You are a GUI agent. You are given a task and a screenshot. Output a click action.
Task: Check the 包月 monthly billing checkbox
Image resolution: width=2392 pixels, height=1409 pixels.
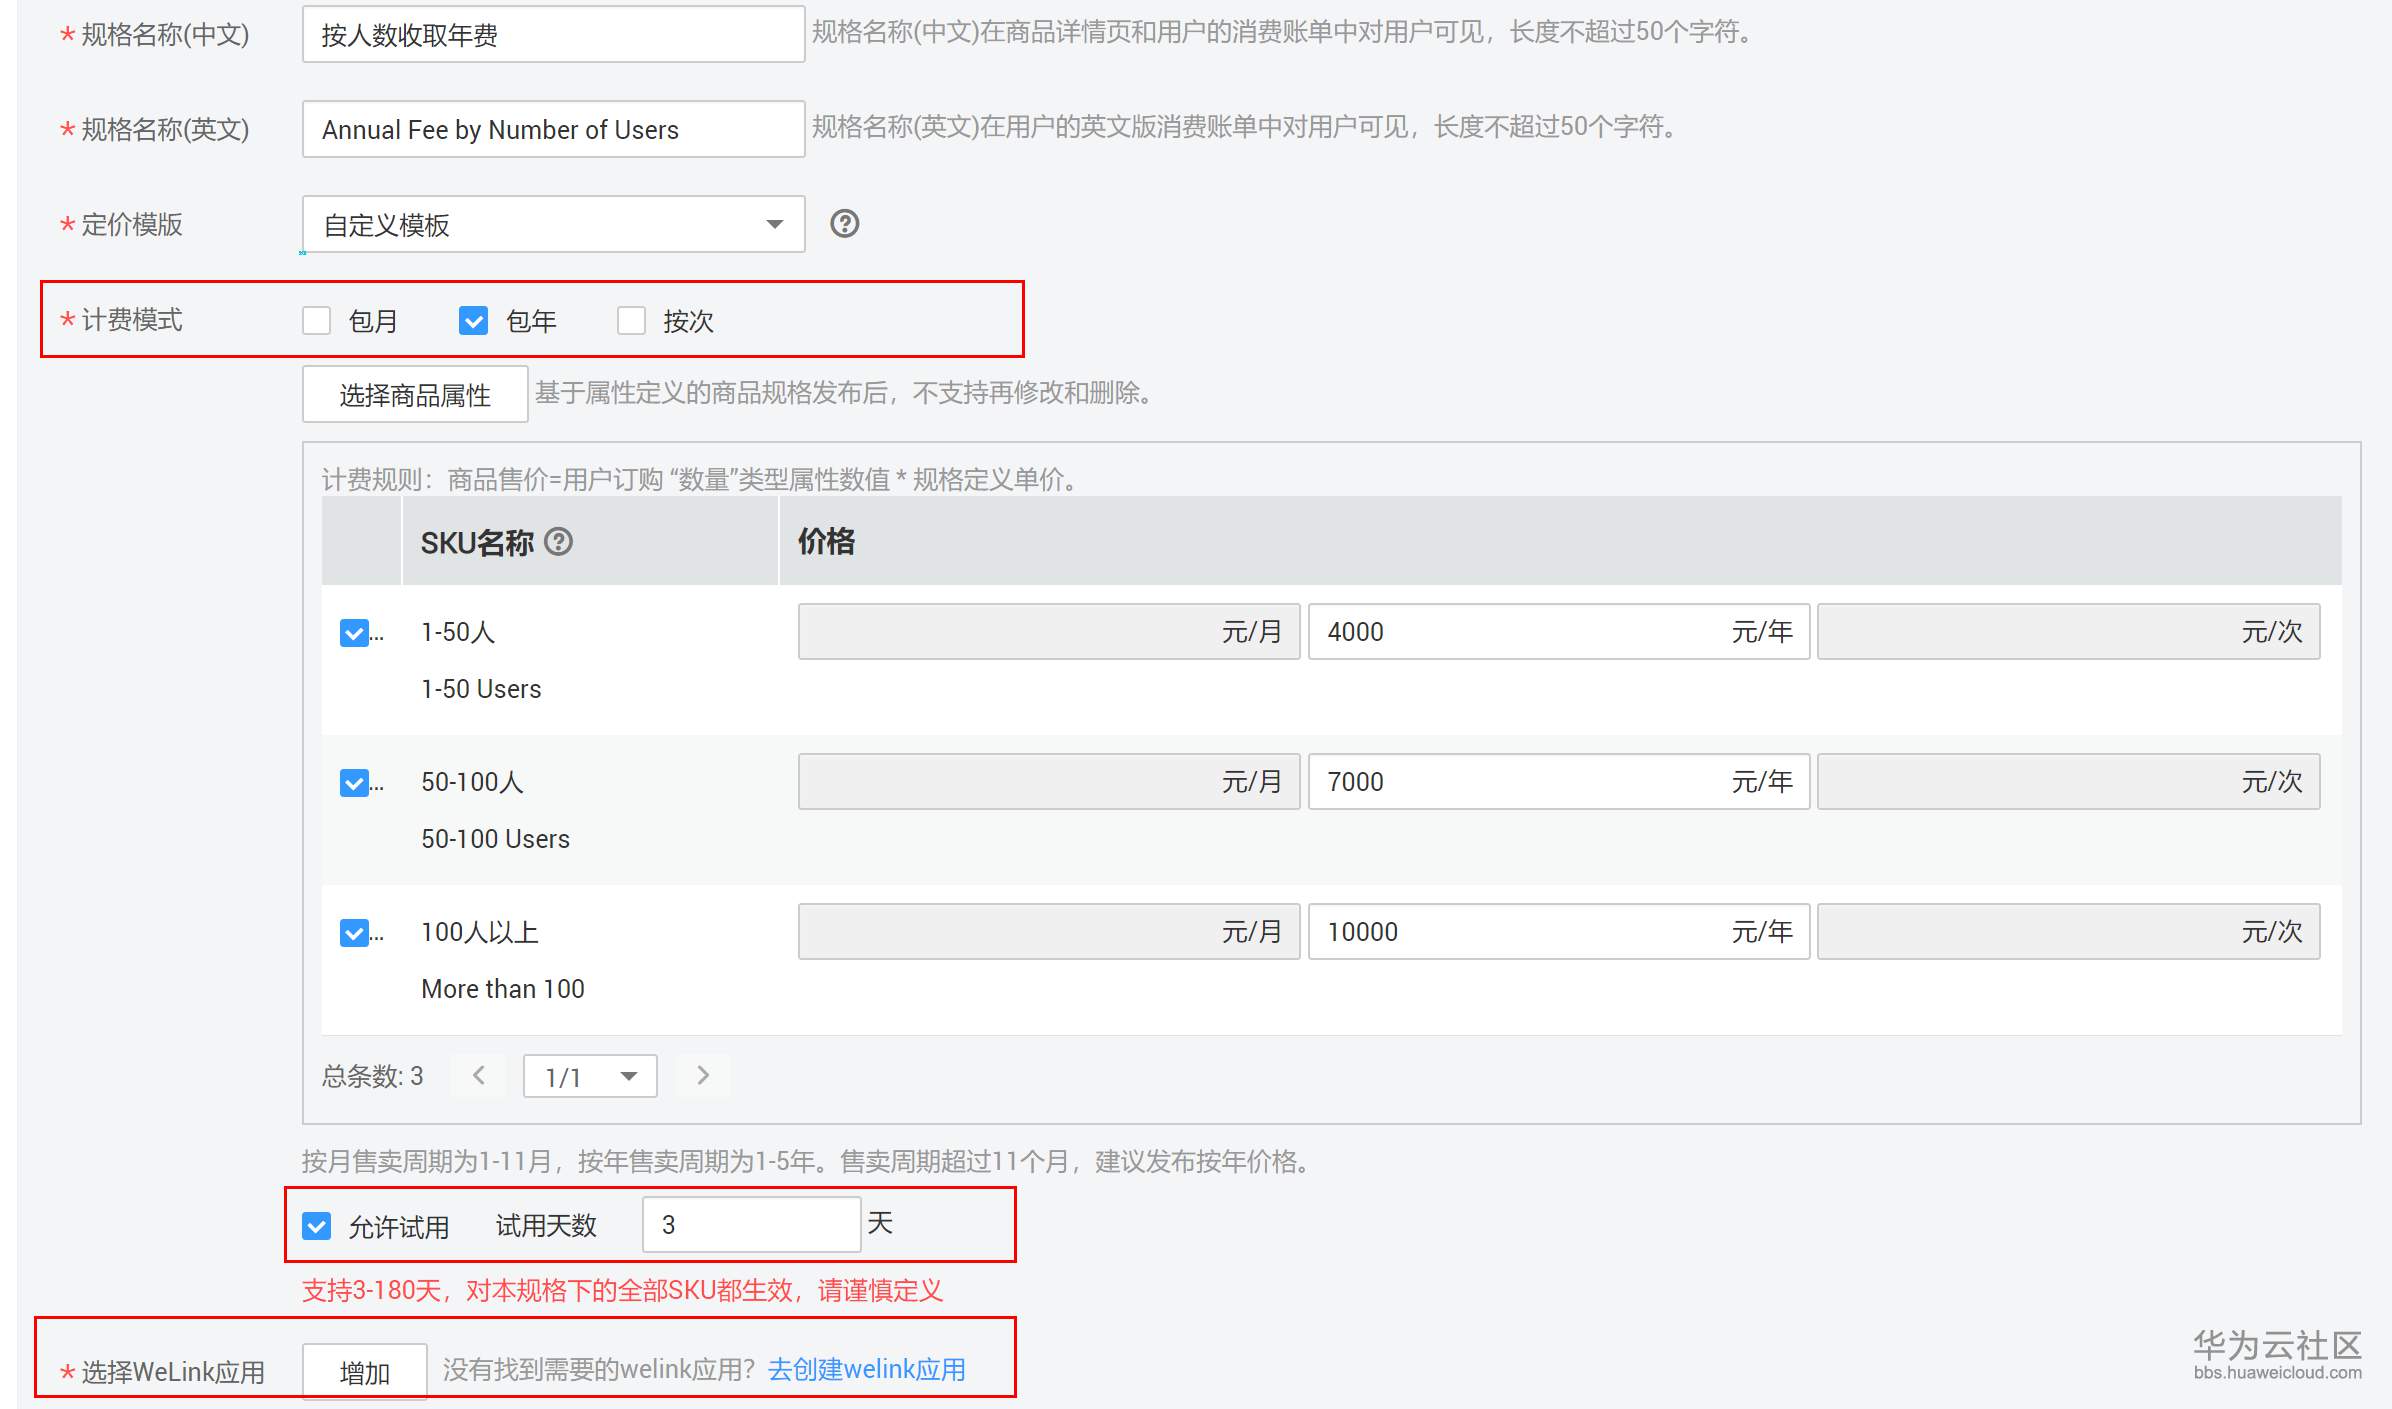pyautogui.click(x=317, y=321)
